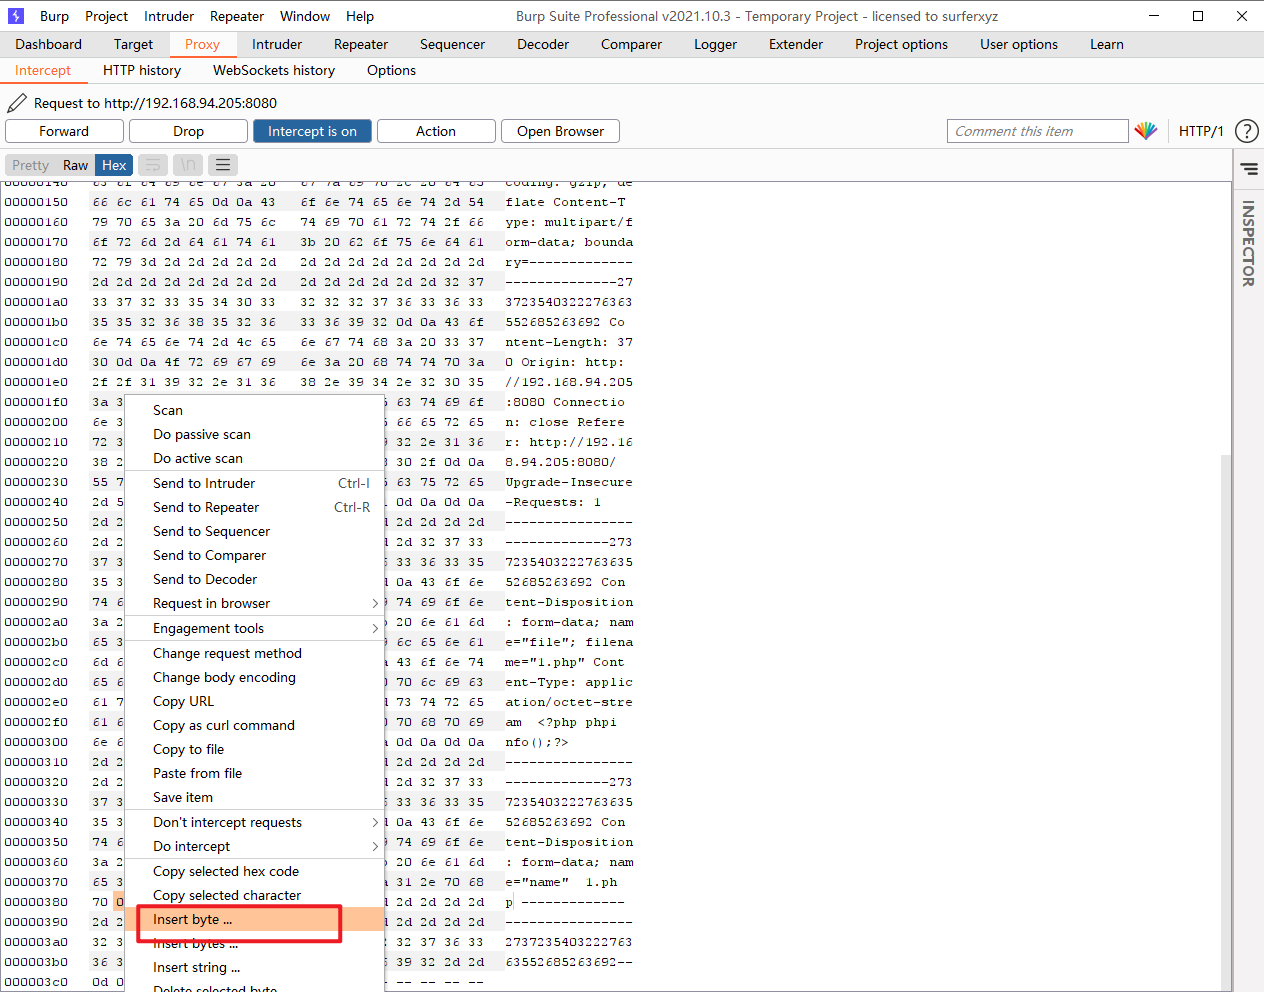Switch to the Target tab
Viewport: 1264px width, 992px height.
[x=133, y=44]
